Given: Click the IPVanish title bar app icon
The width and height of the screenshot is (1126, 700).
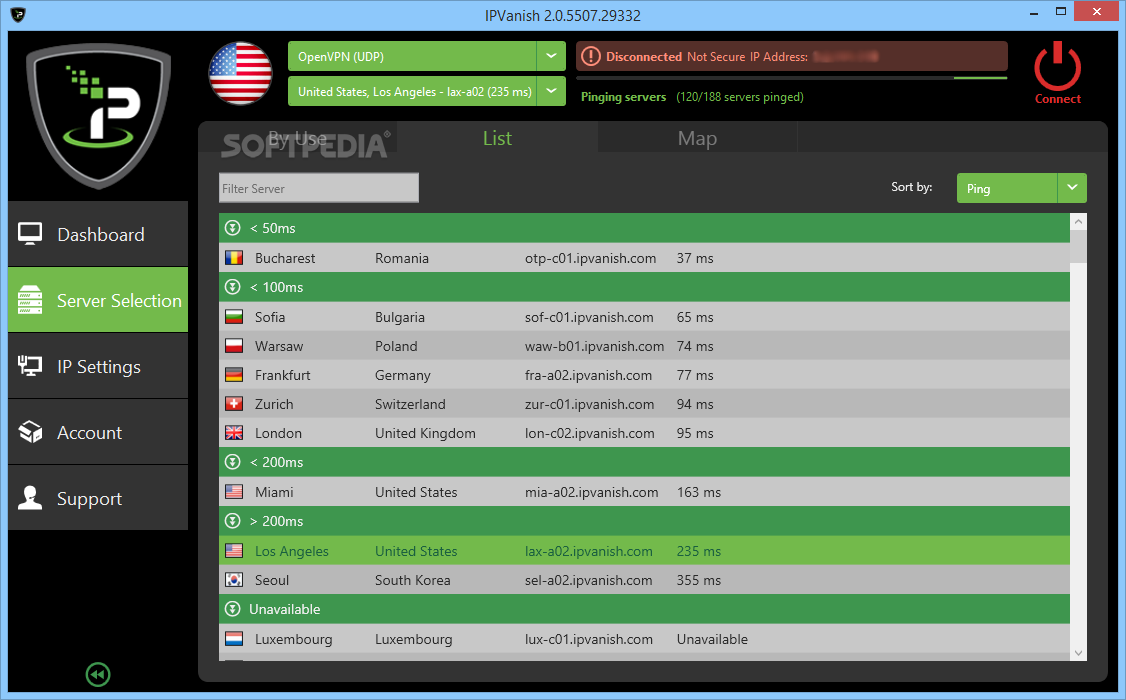Looking at the screenshot, I should coord(18,14).
